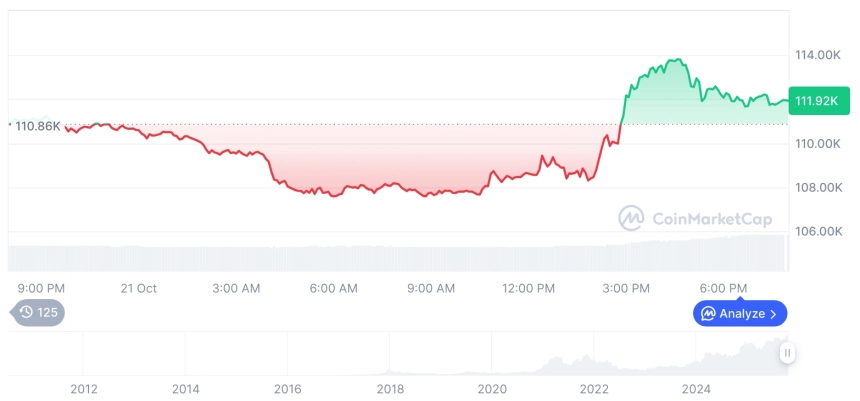Click the 9:00 AM time axis label

tap(431, 288)
